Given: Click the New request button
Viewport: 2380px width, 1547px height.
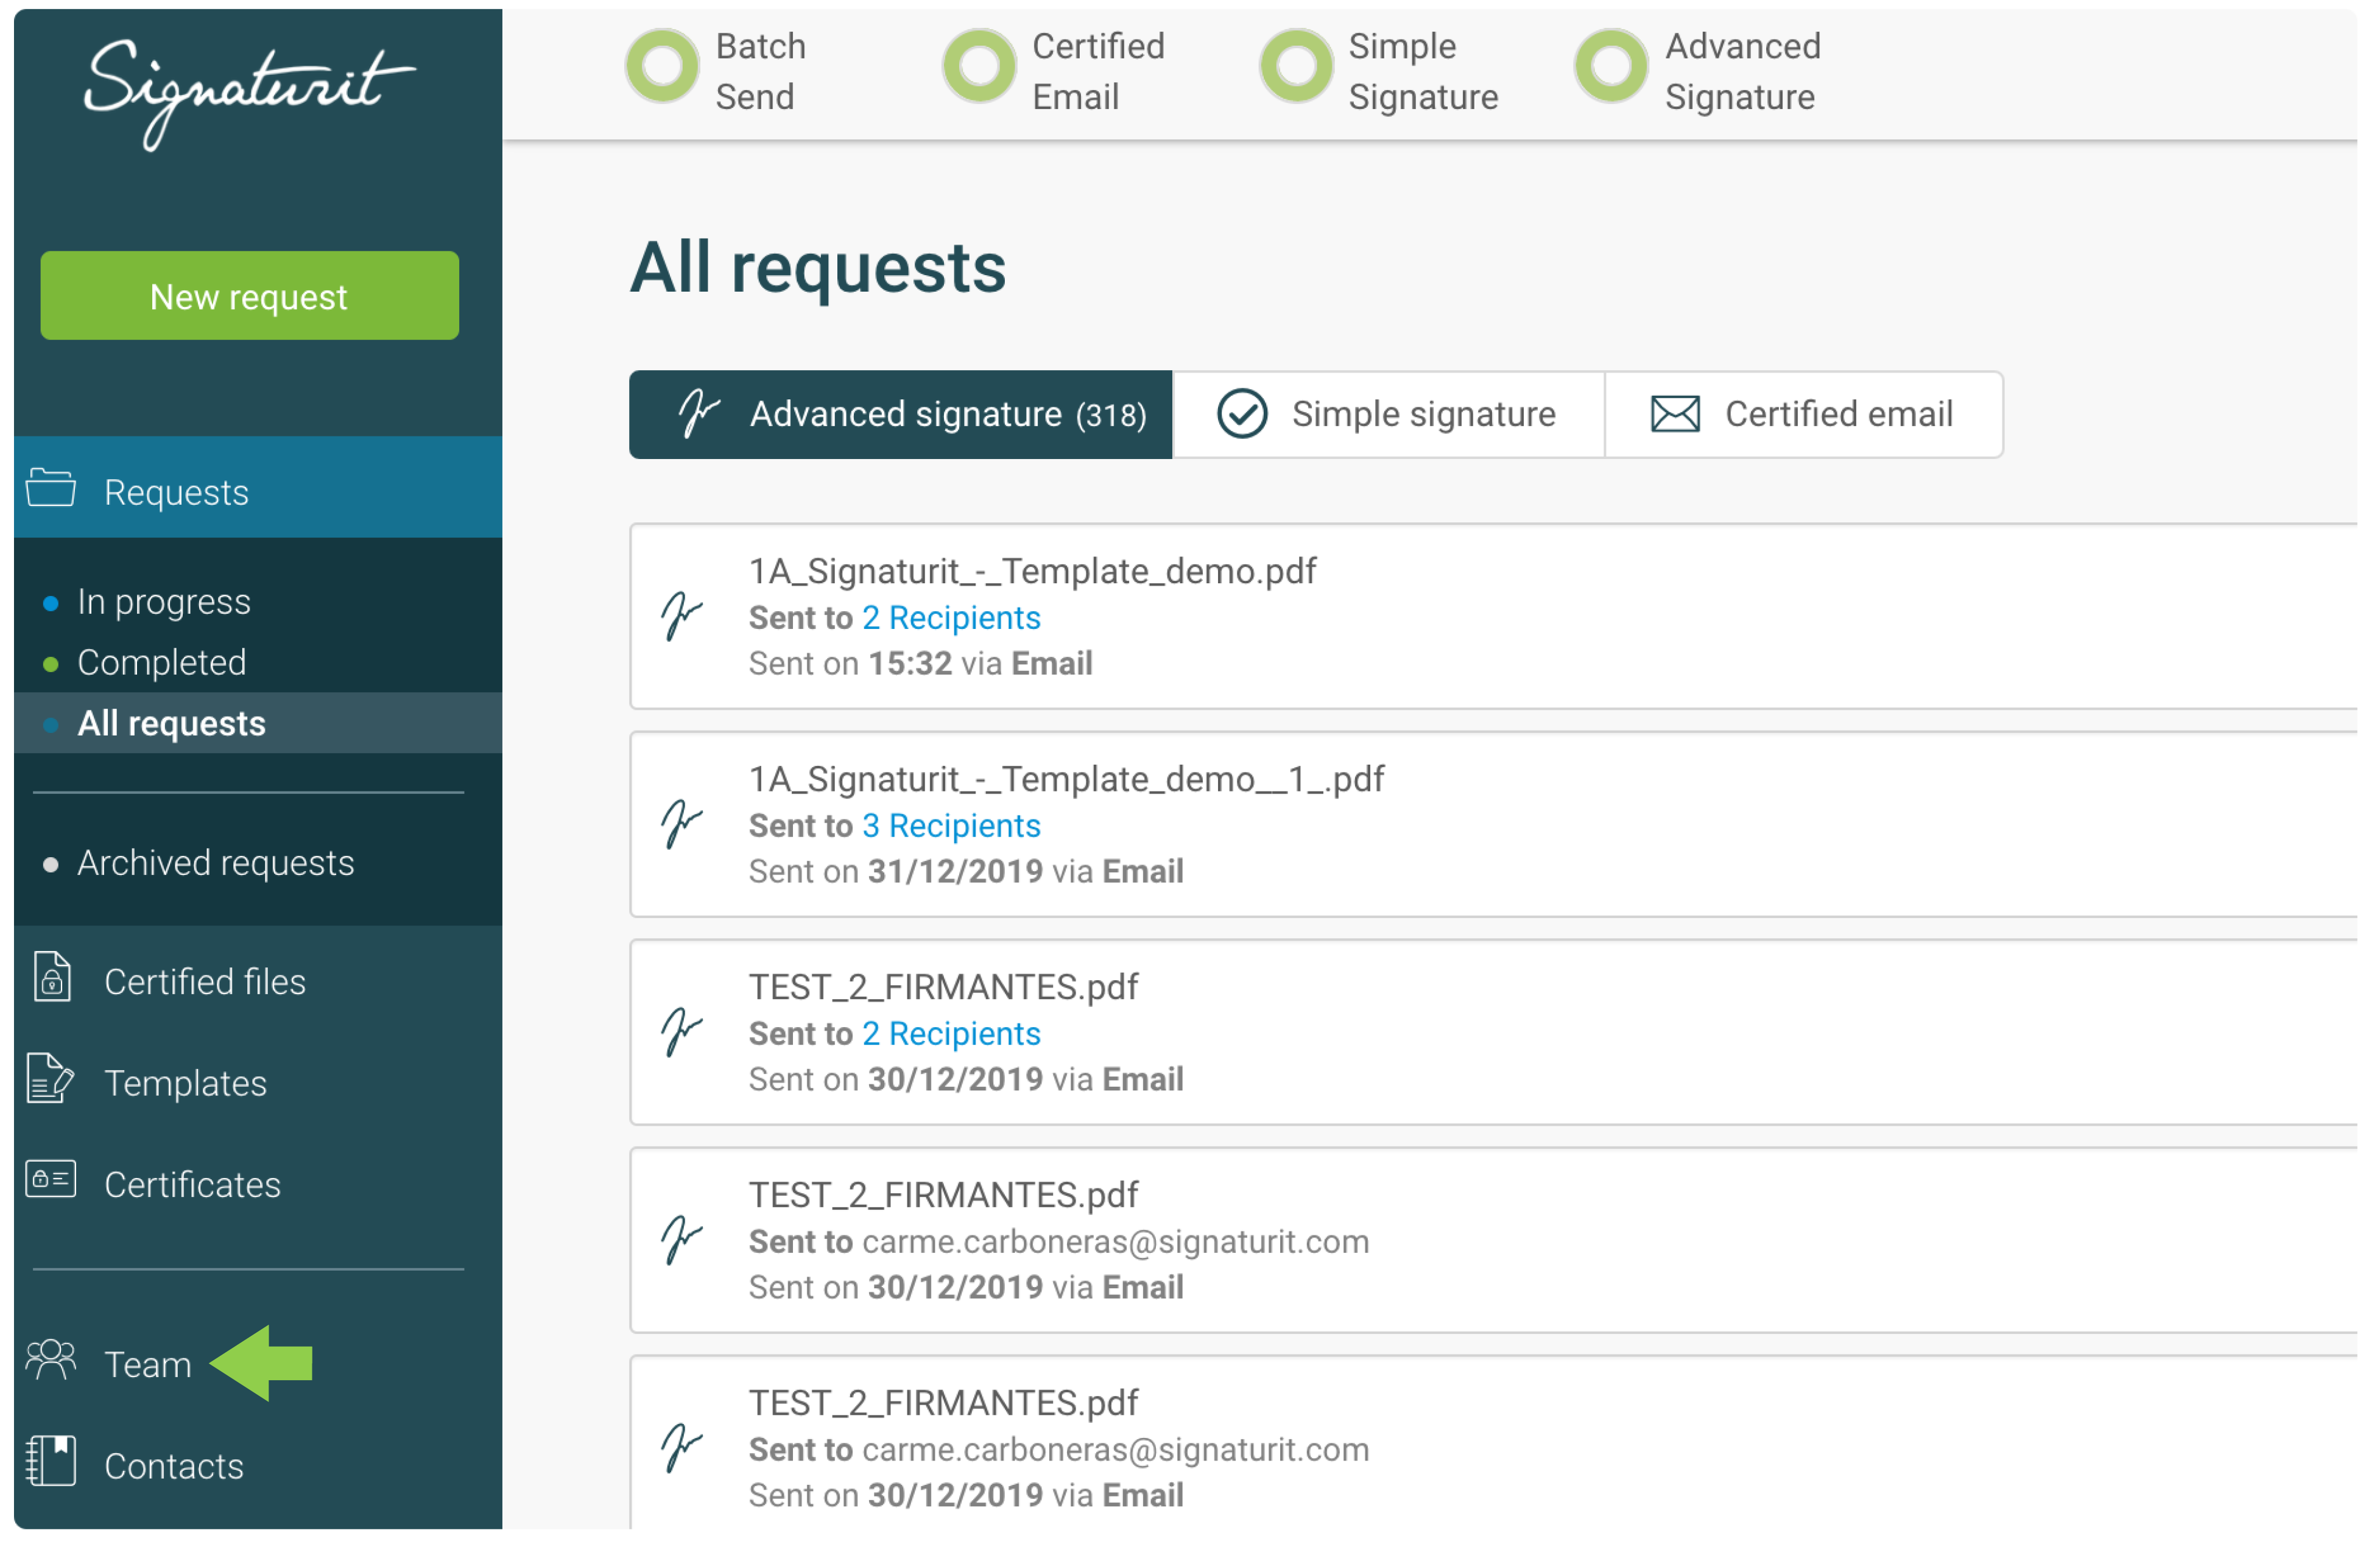Looking at the screenshot, I should coord(250,297).
